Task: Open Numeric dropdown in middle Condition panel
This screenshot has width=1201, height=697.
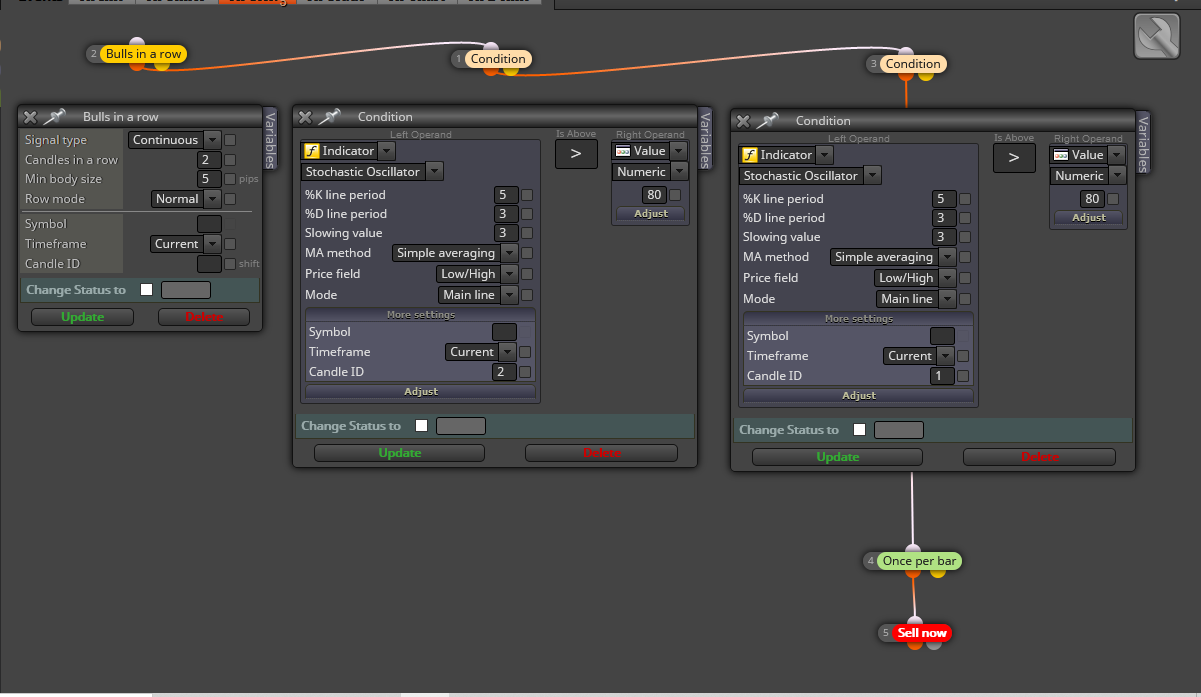Action: tap(649, 172)
